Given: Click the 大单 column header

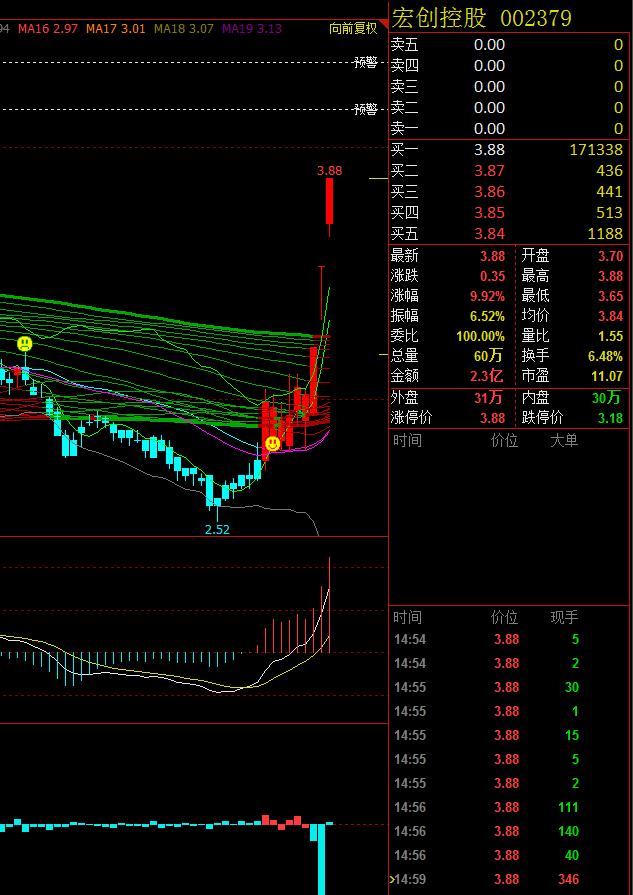Looking at the screenshot, I should pos(564,440).
